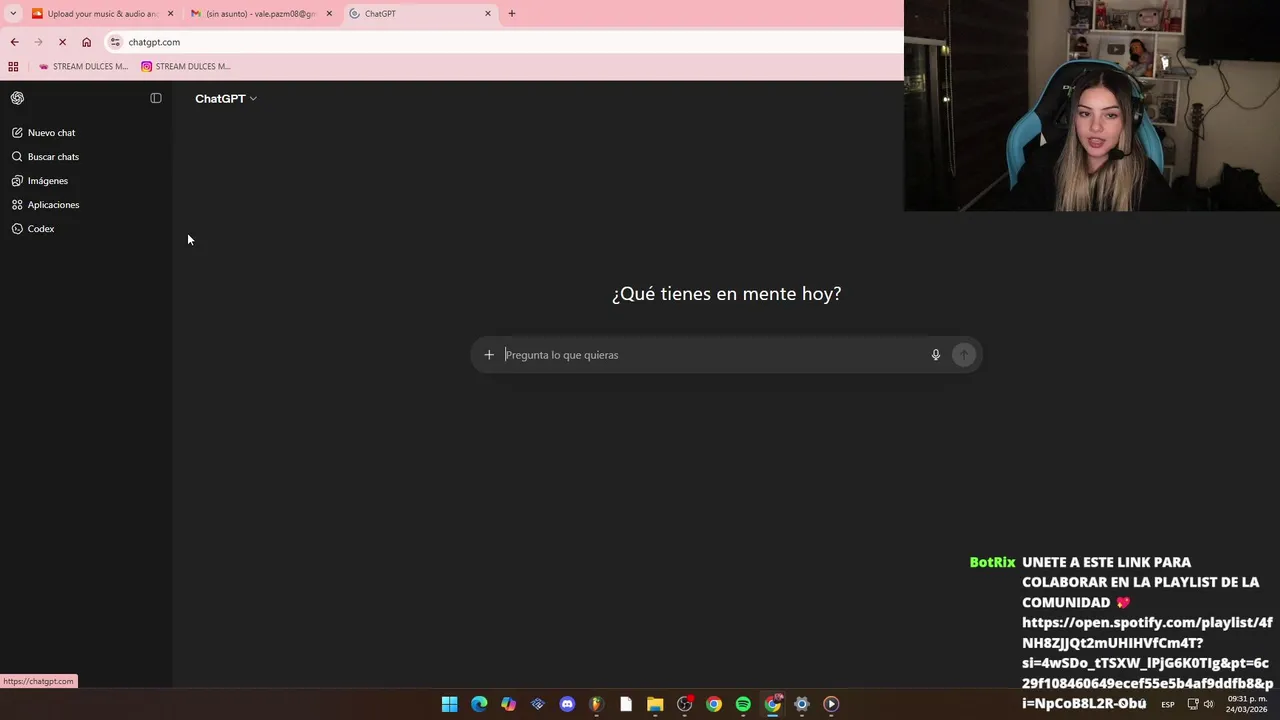Expand the ChatGPT model selector dropdown
Viewport: 1280px width, 720px height.
click(226, 99)
